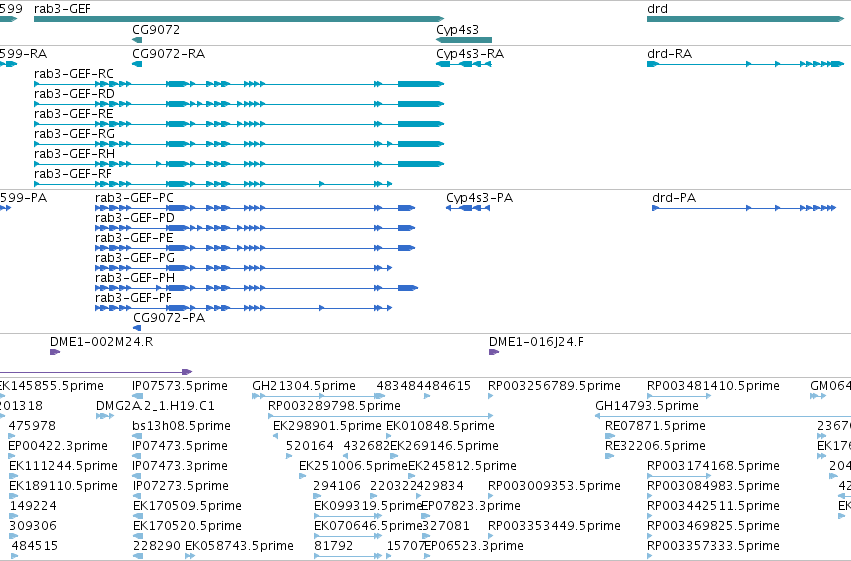Select protein rab3-GEF-PH
The height and width of the screenshot is (561, 851).
point(256,288)
